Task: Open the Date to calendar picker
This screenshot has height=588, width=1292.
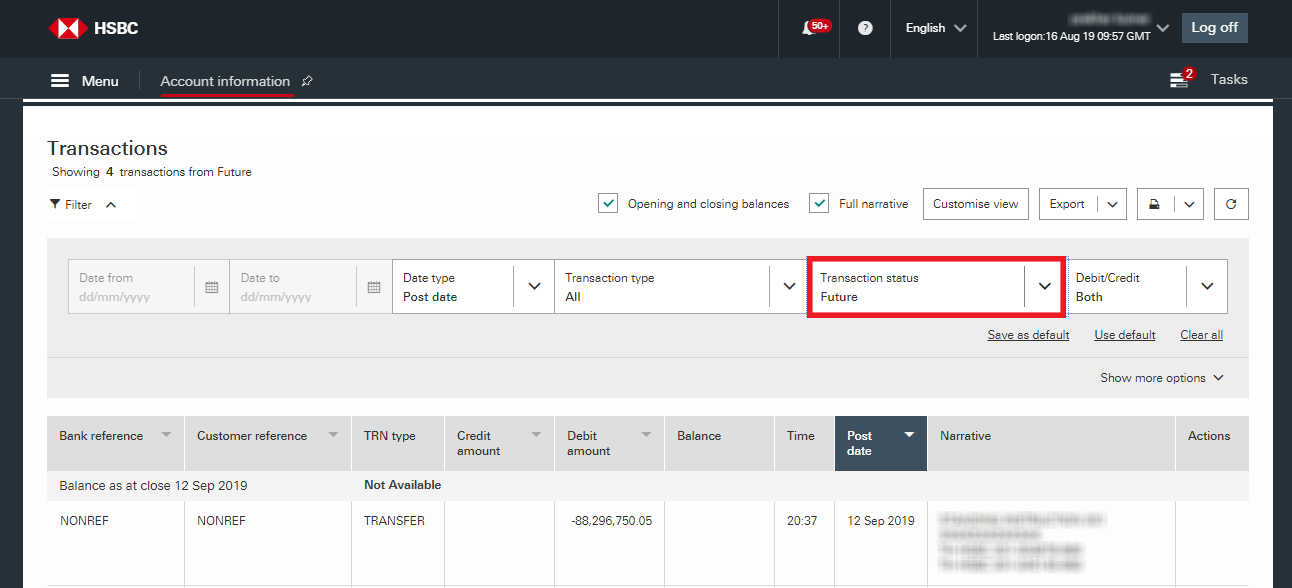Action: point(373,287)
